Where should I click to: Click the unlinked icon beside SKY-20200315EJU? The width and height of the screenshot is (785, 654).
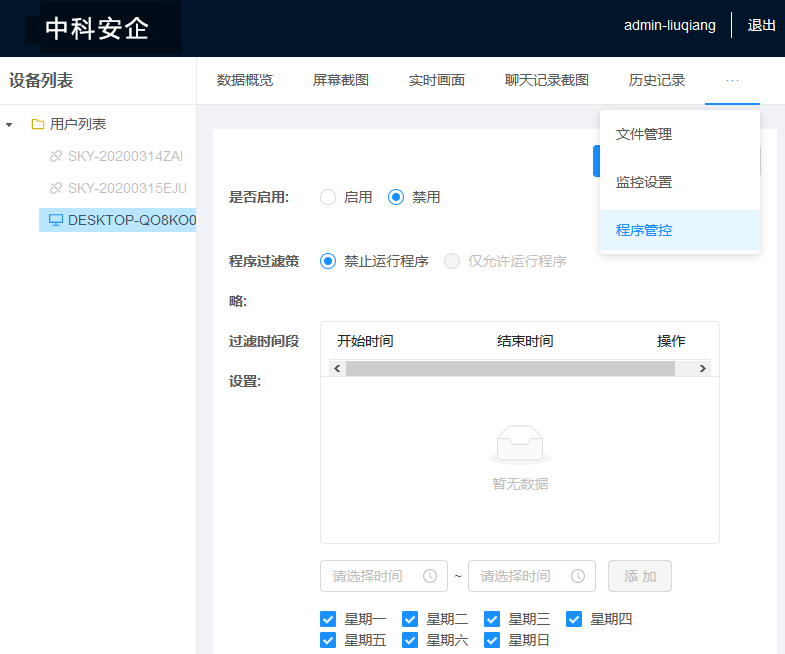[x=56, y=188]
